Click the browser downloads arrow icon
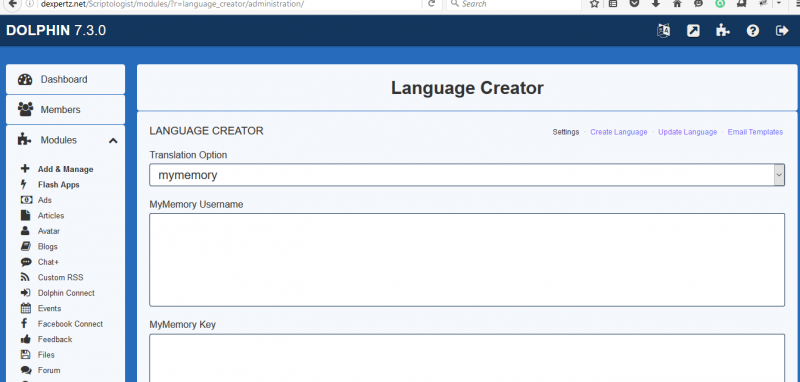 656,4
